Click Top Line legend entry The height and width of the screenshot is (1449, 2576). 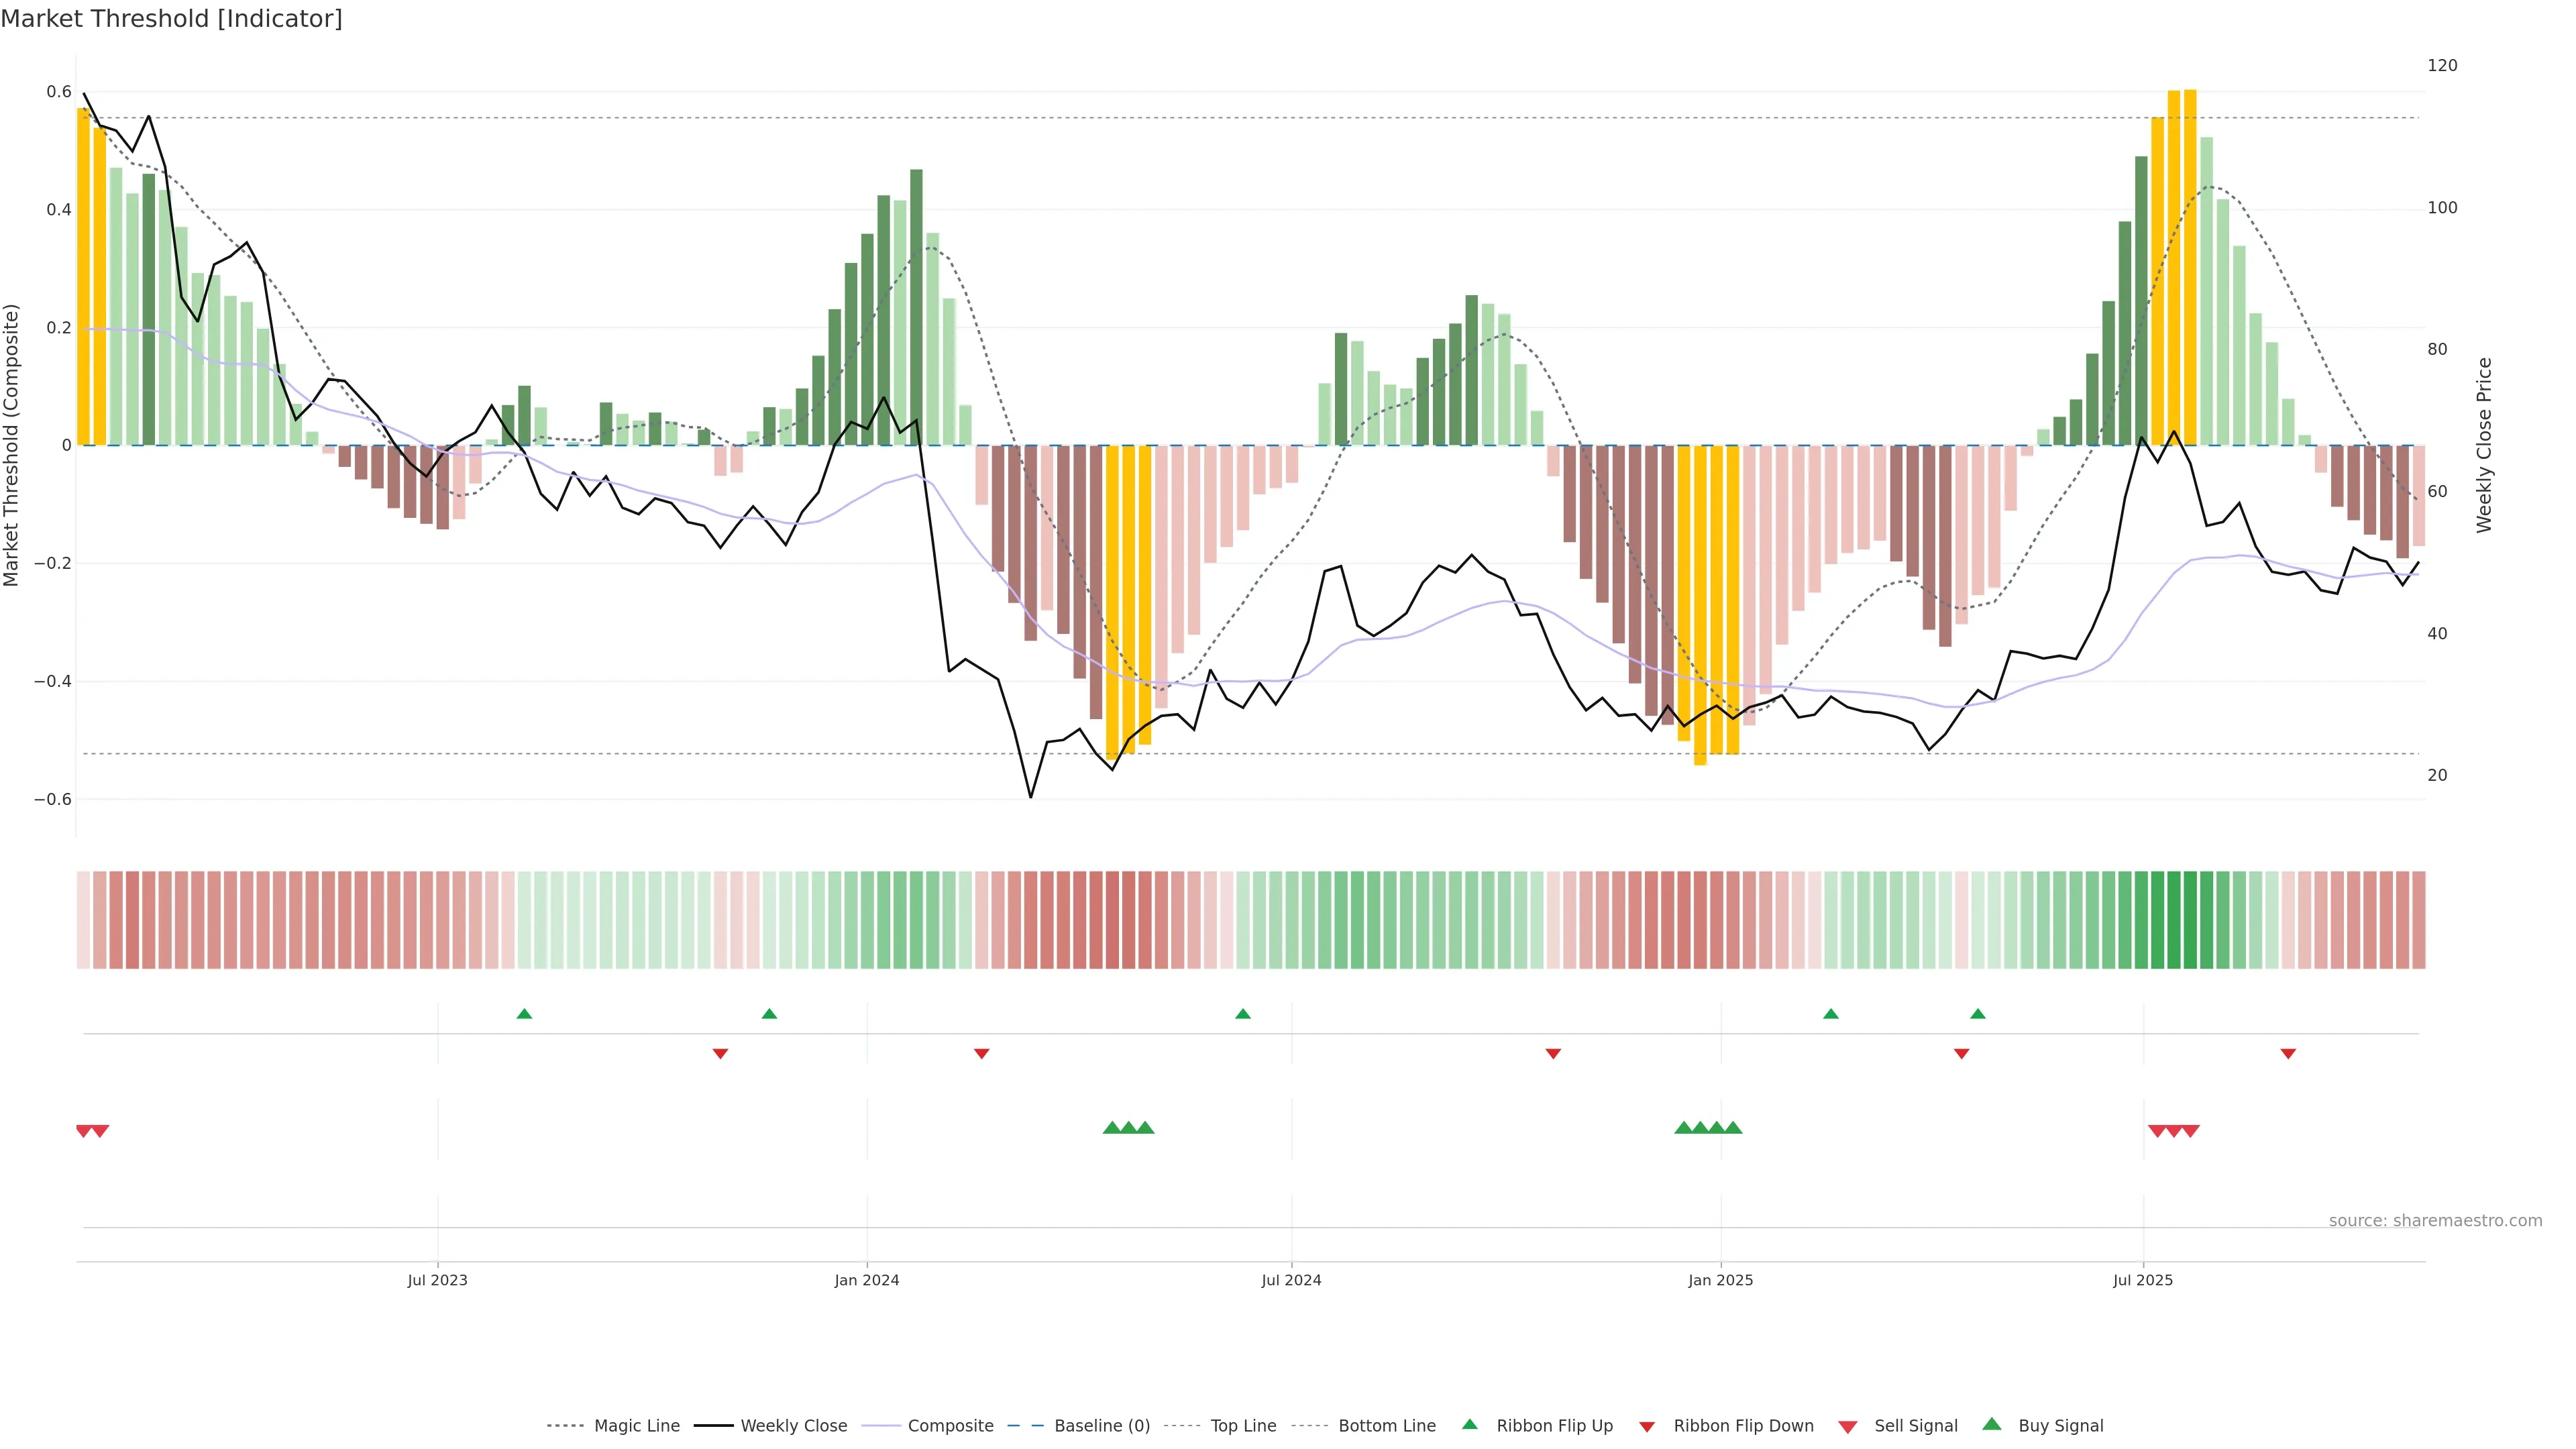pos(1243,1426)
